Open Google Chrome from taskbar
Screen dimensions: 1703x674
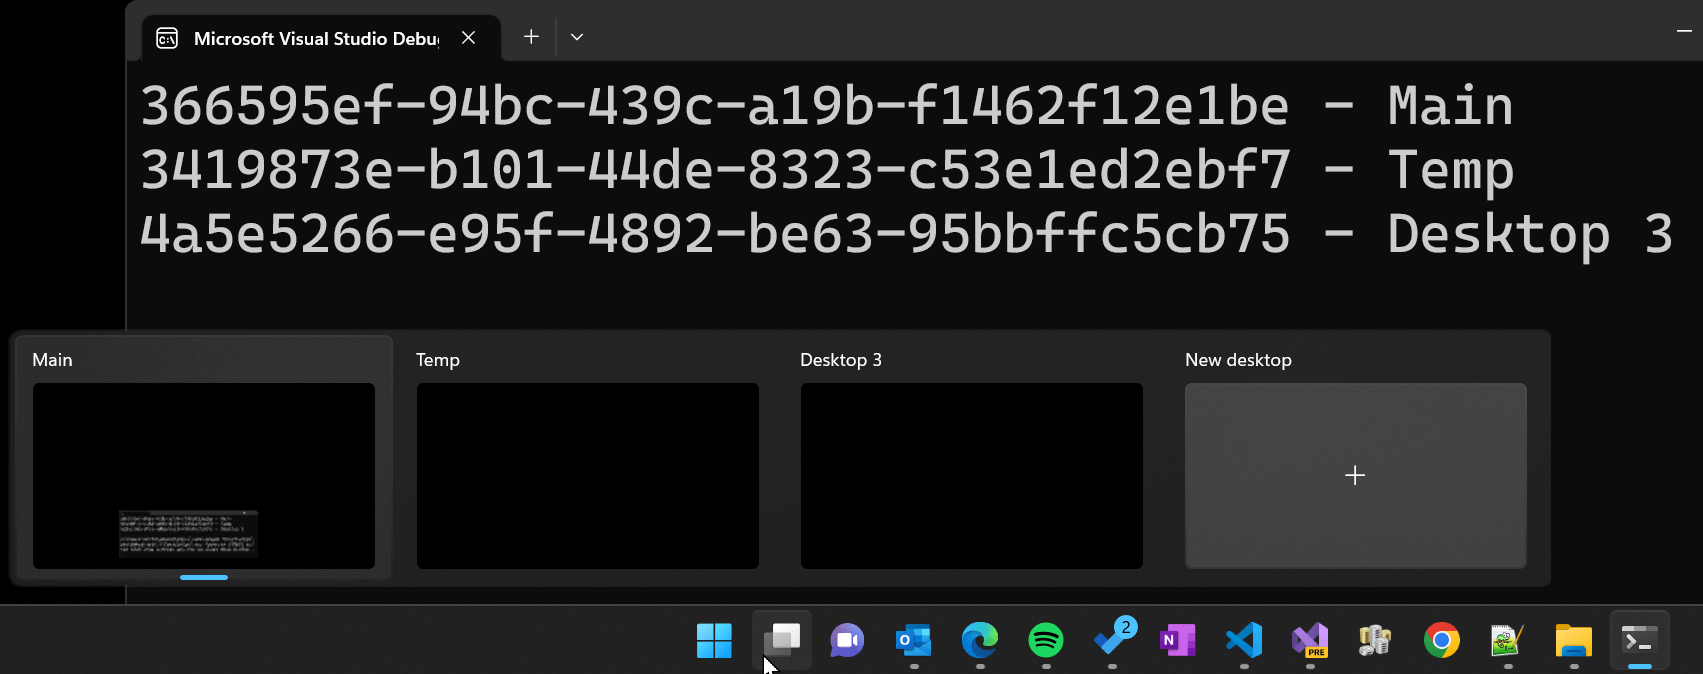pyautogui.click(x=1442, y=640)
